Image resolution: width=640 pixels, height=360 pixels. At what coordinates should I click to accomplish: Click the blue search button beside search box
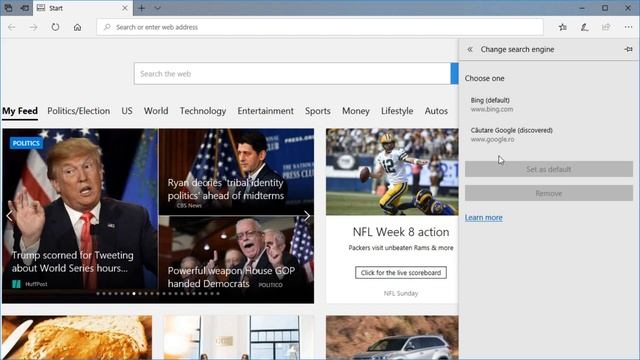(x=454, y=74)
